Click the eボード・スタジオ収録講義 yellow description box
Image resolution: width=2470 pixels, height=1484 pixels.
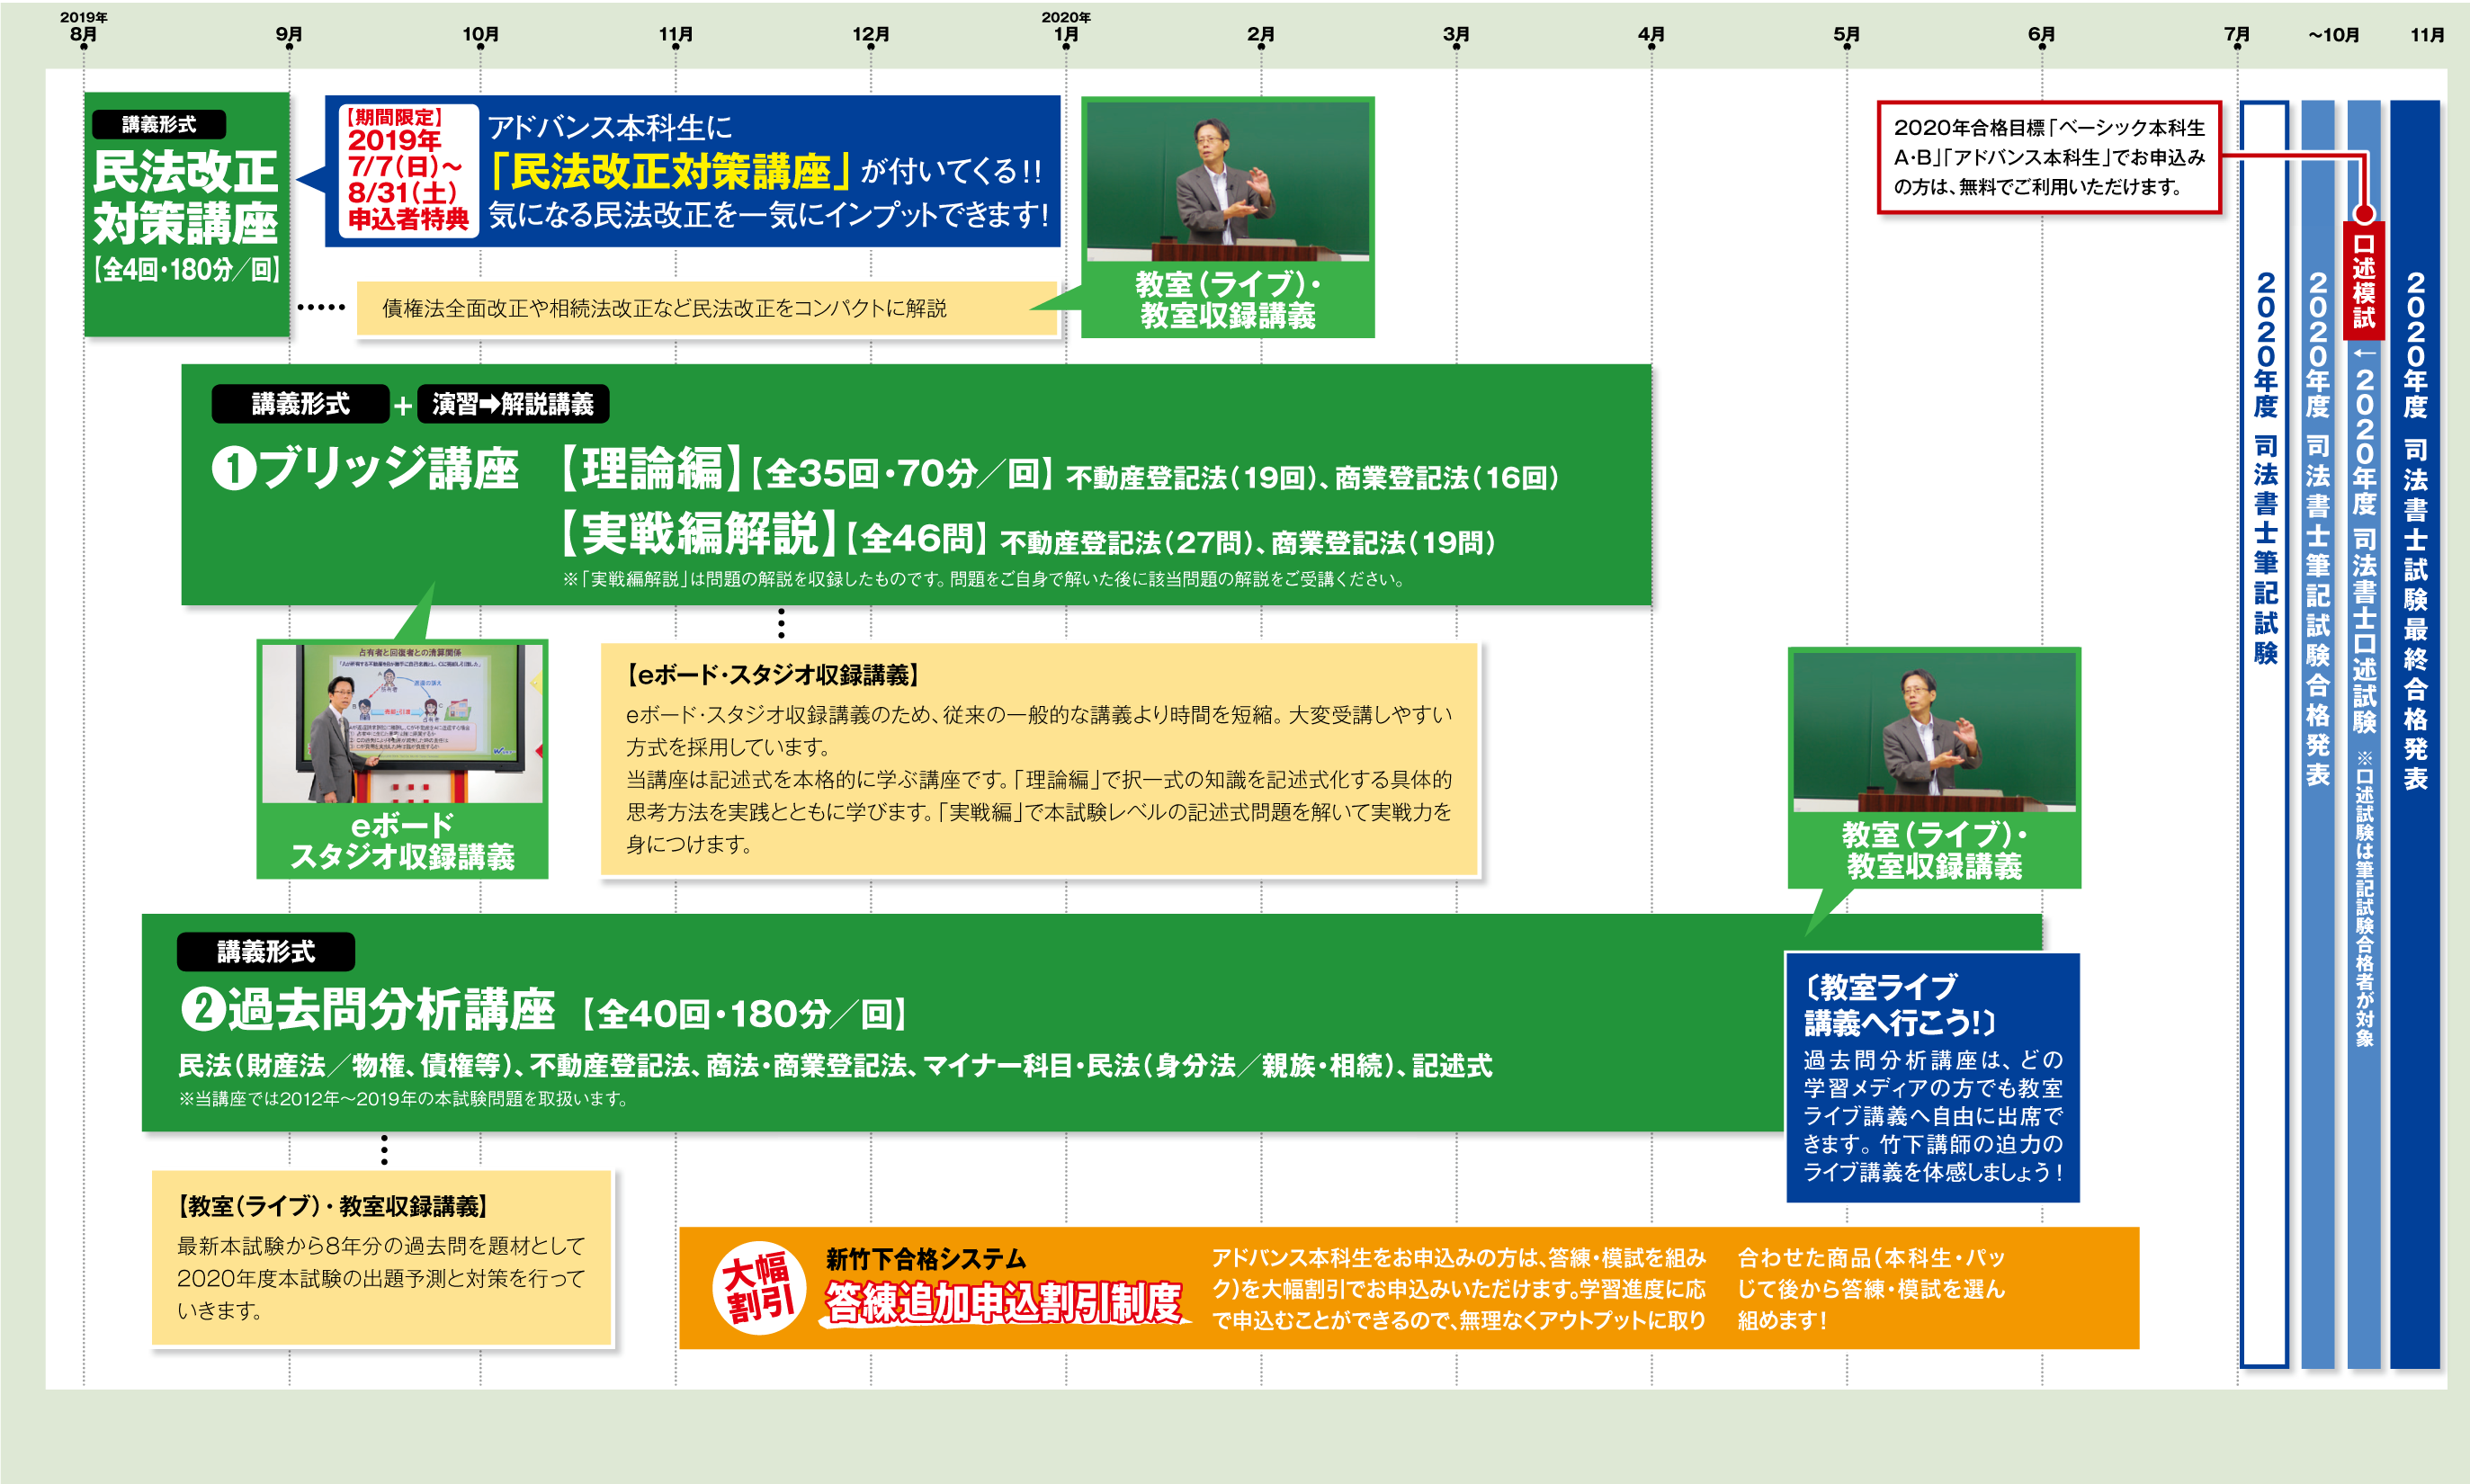coord(1038,759)
